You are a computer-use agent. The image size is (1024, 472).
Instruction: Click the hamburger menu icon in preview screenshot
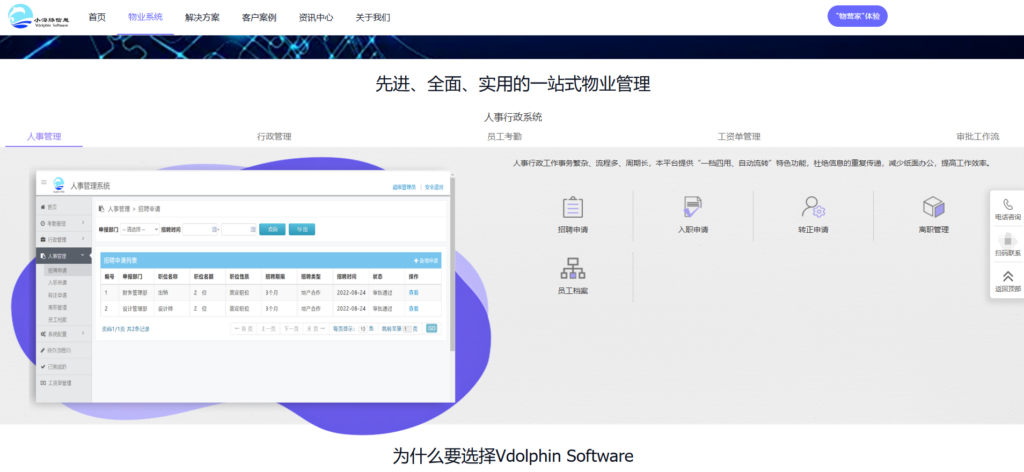click(44, 182)
